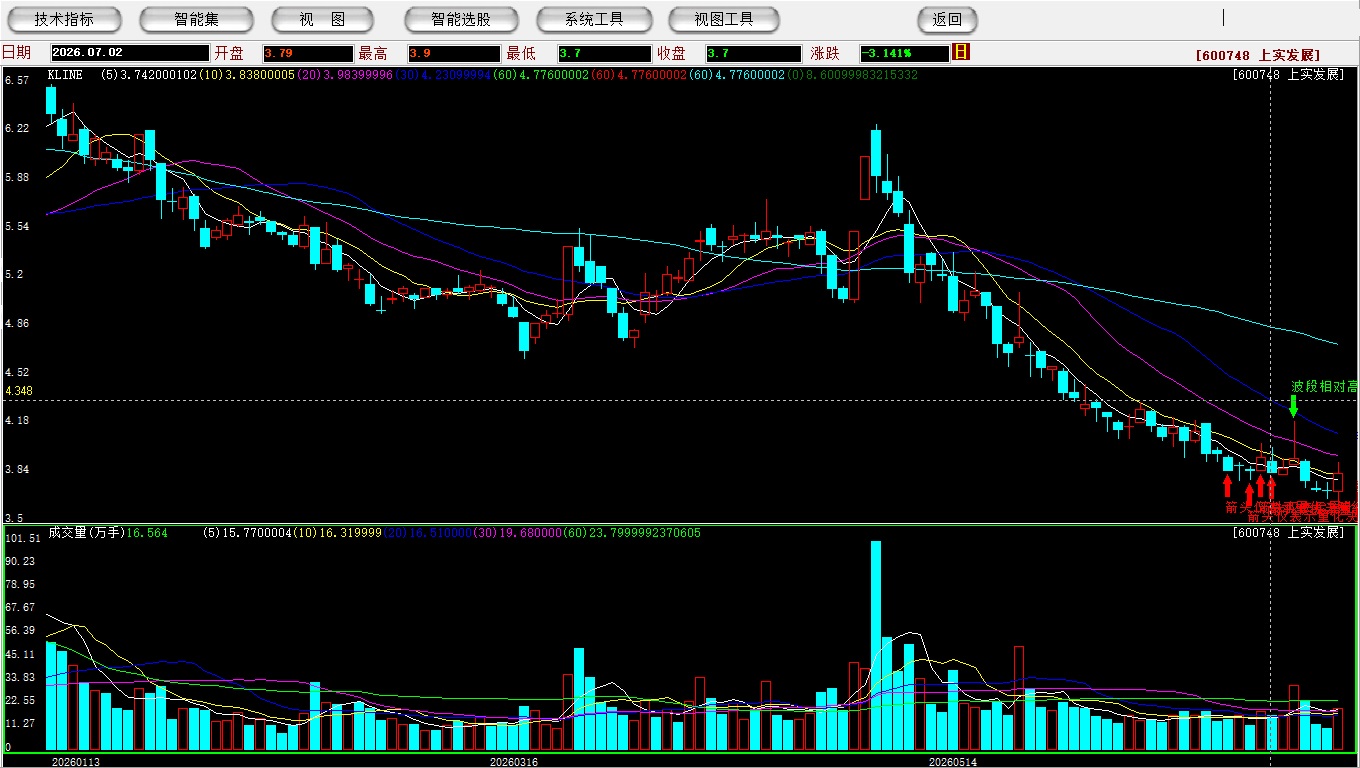The width and height of the screenshot is (1360, 768).
Task: Click the 22.55 volume axis label
Action: [x=20, y=700]
